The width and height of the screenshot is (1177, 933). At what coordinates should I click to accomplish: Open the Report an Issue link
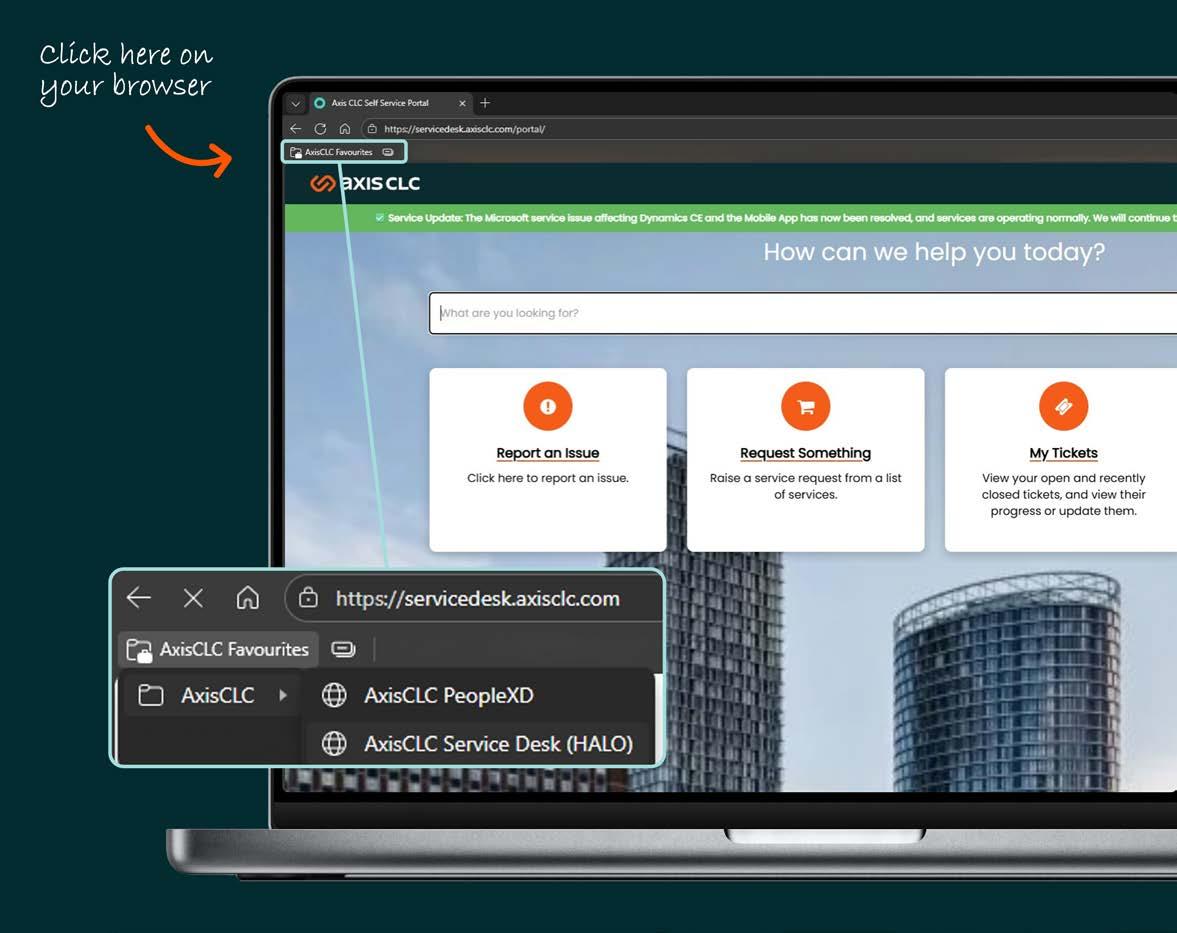tap(548, 453)
